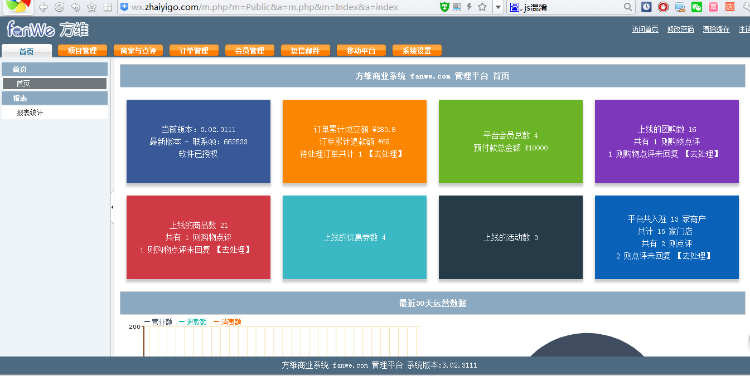
Task: Click the 返回首页 link
Action: [645, 29]
